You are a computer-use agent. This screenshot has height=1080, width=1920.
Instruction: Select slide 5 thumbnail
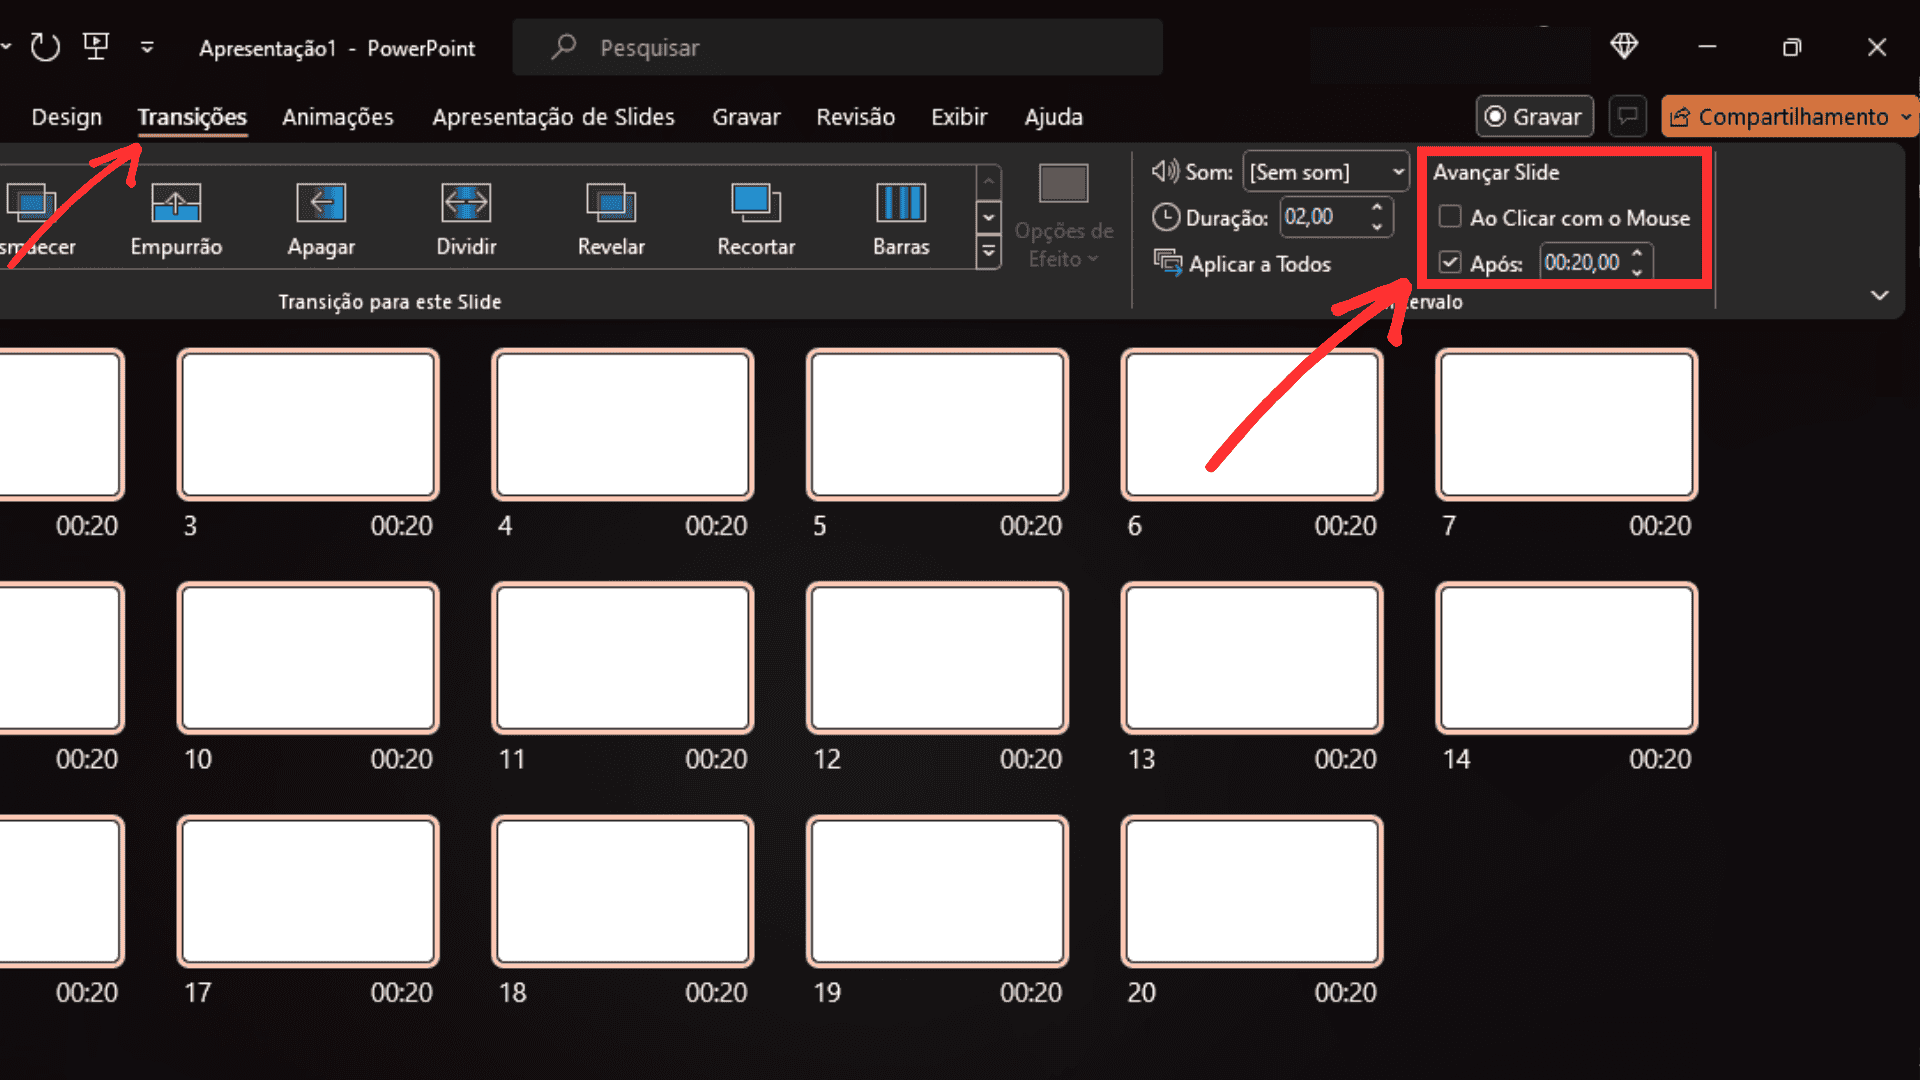pos(937,424)
